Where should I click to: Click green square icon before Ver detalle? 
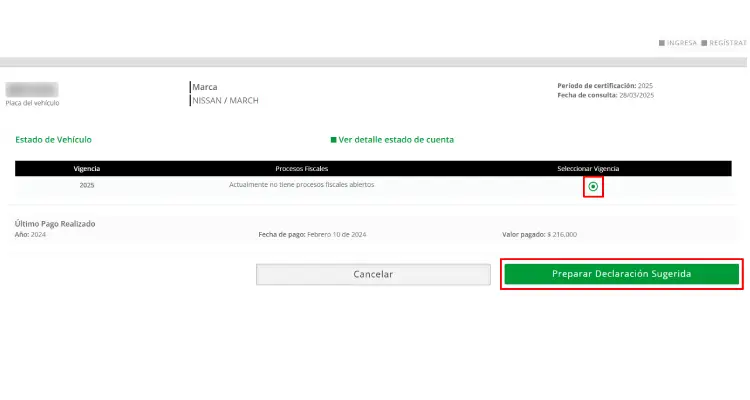pyautogui.click(x=334, y=140)
